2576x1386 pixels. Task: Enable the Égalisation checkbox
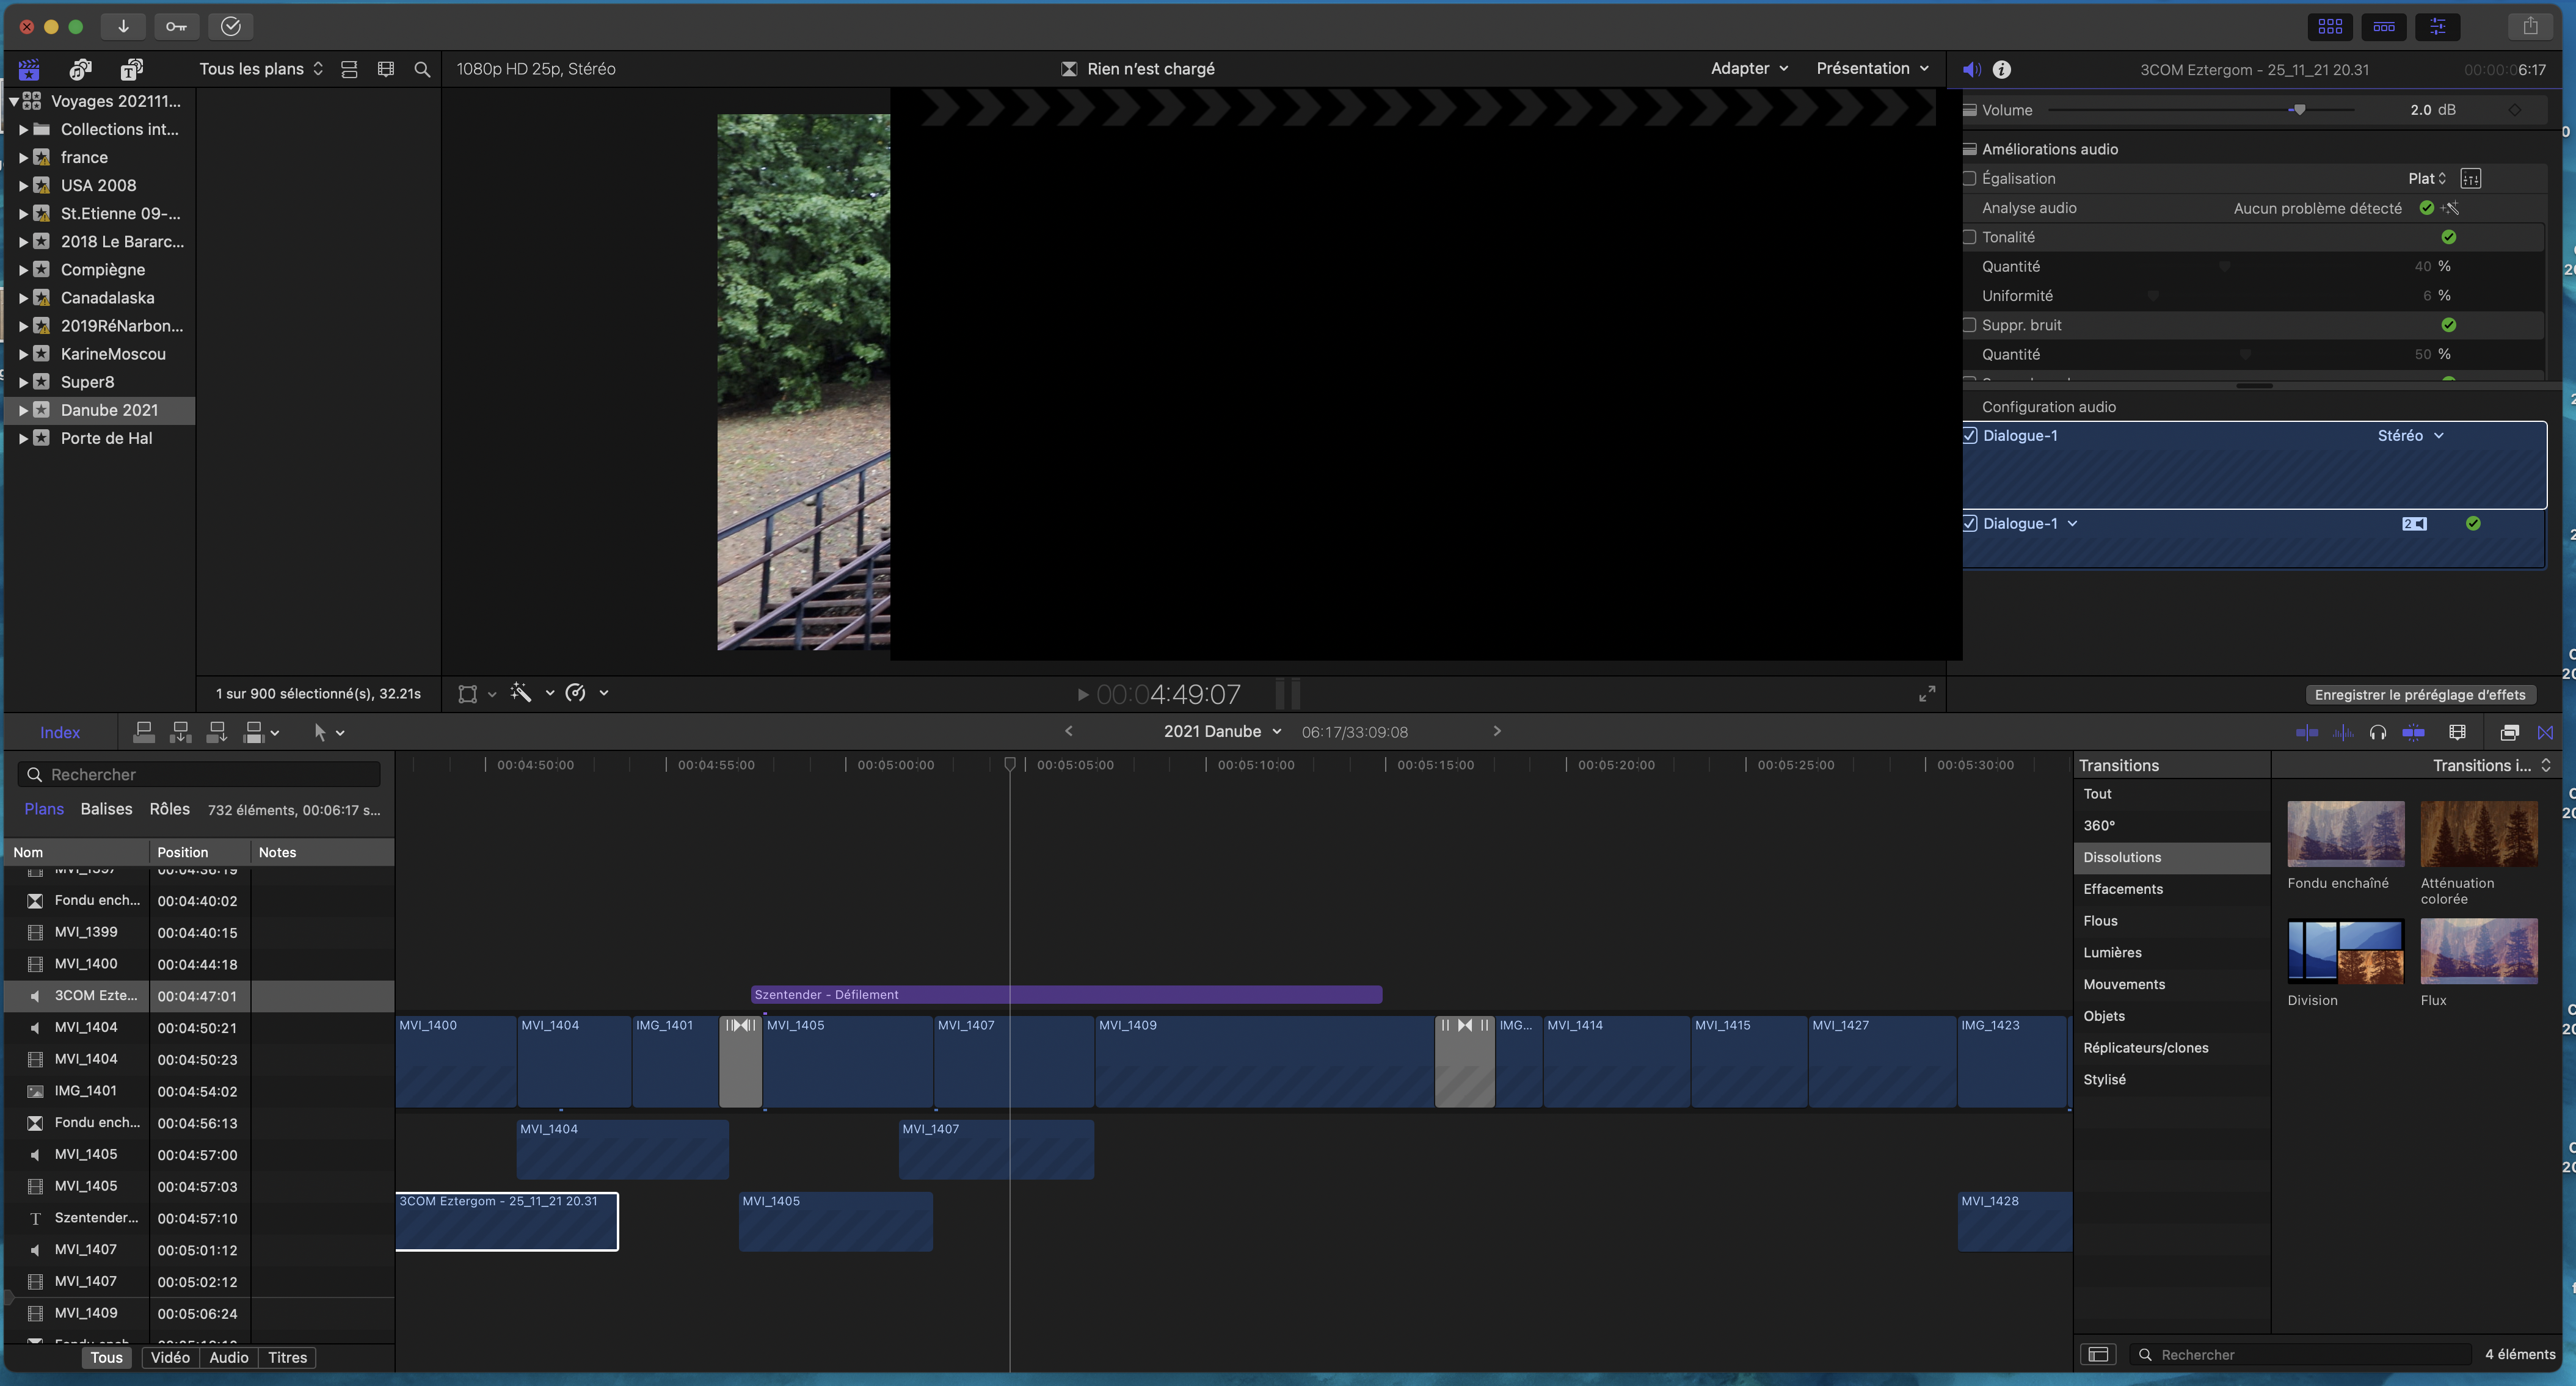point(1969,178)
